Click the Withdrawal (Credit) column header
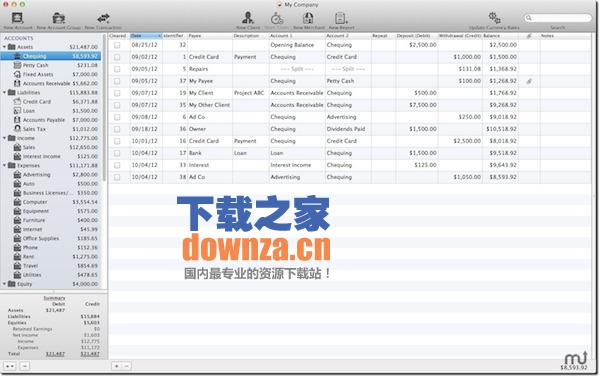Image resolution: width=600 pixels, height=377 pixels. point(460,36)
